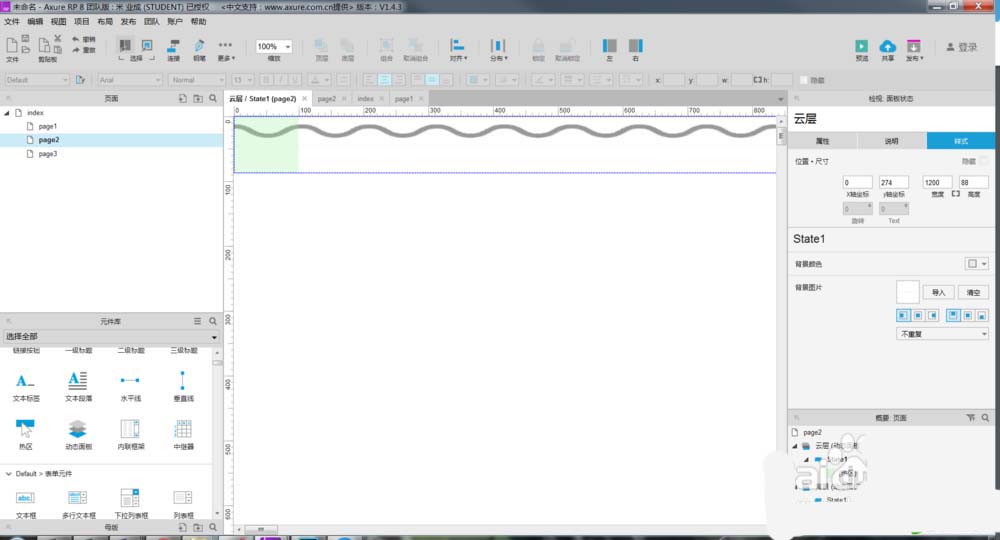Screen dimensions: 1000x540
Task: Expand the 不重复 background repeat dropdown
Action: (943, 334)
